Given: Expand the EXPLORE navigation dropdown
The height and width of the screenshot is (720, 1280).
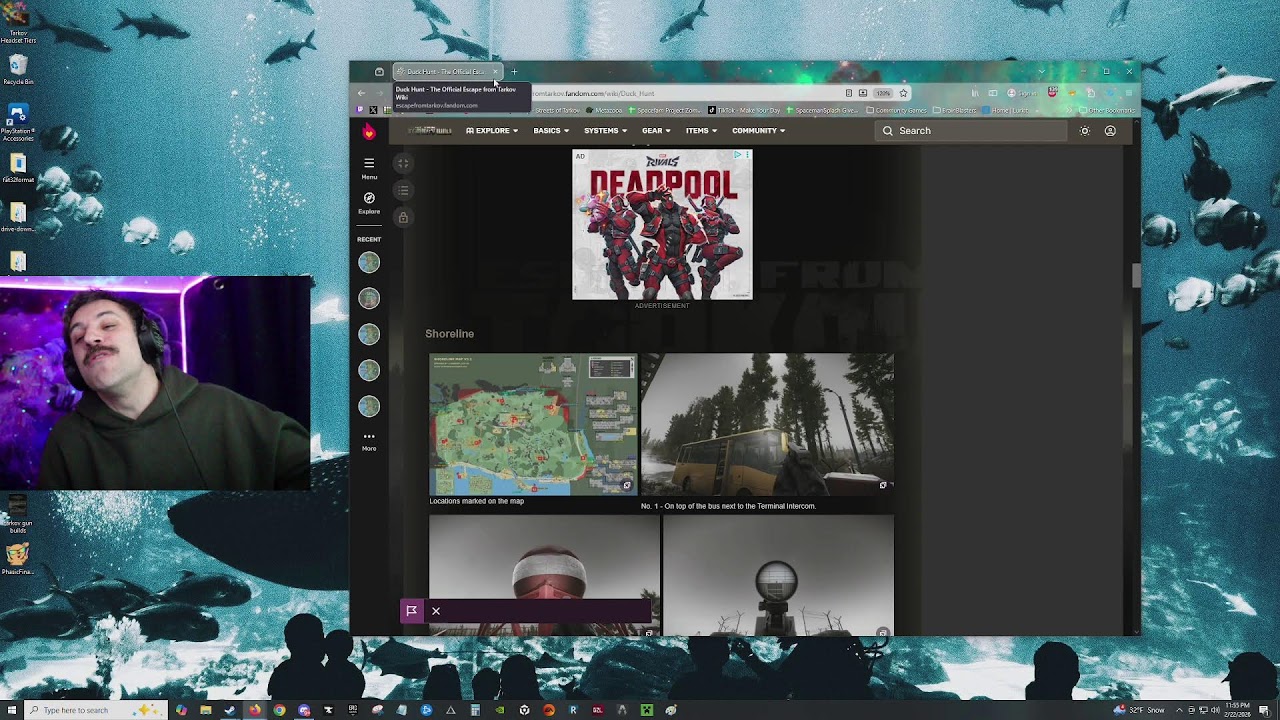Looking at the screenshot, I should (491, 131).
